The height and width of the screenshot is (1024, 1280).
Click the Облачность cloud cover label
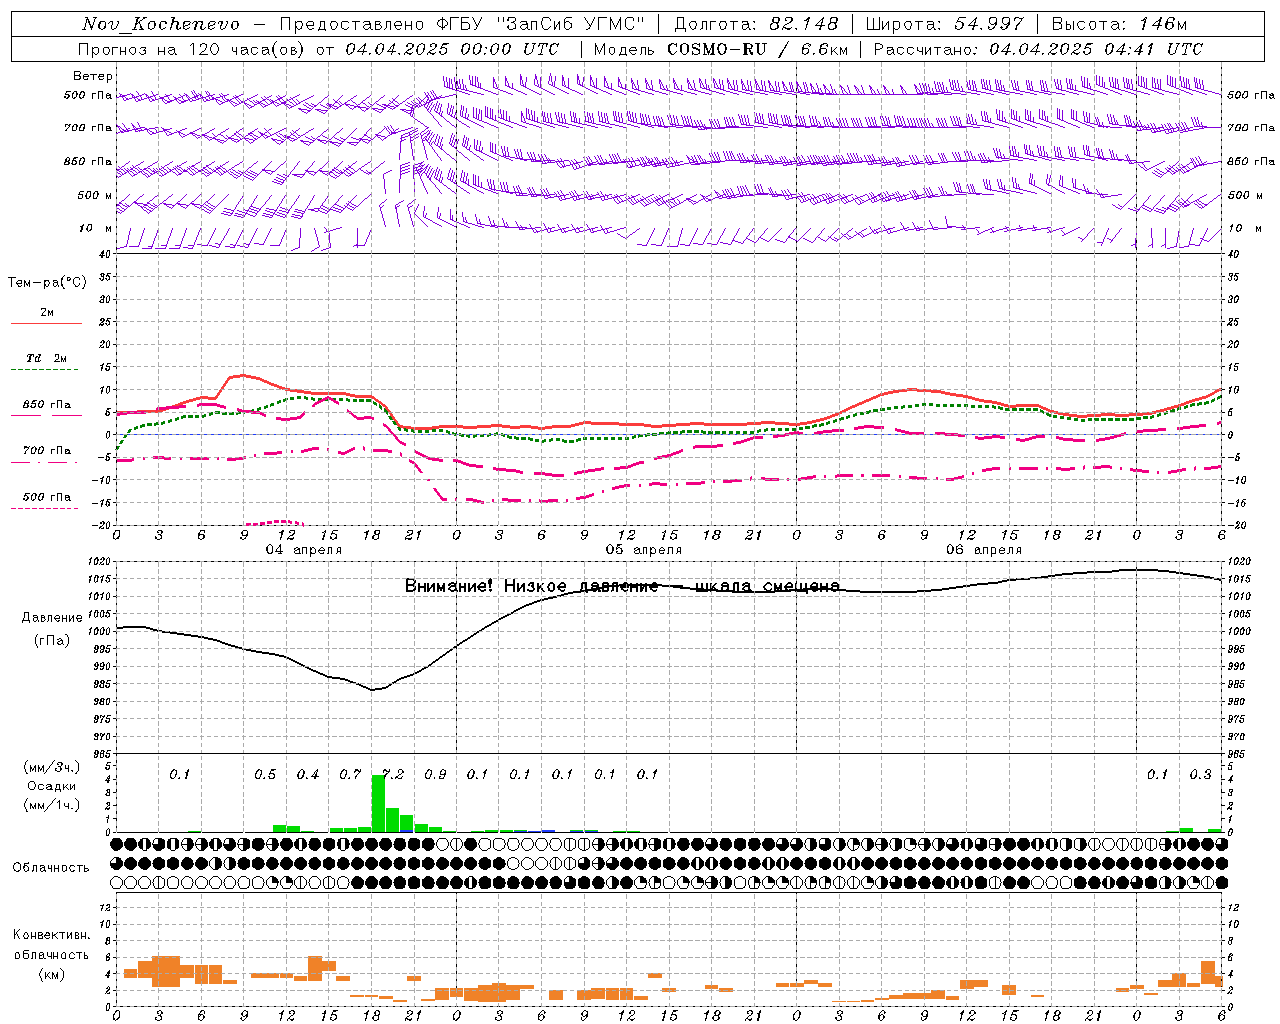51,868
